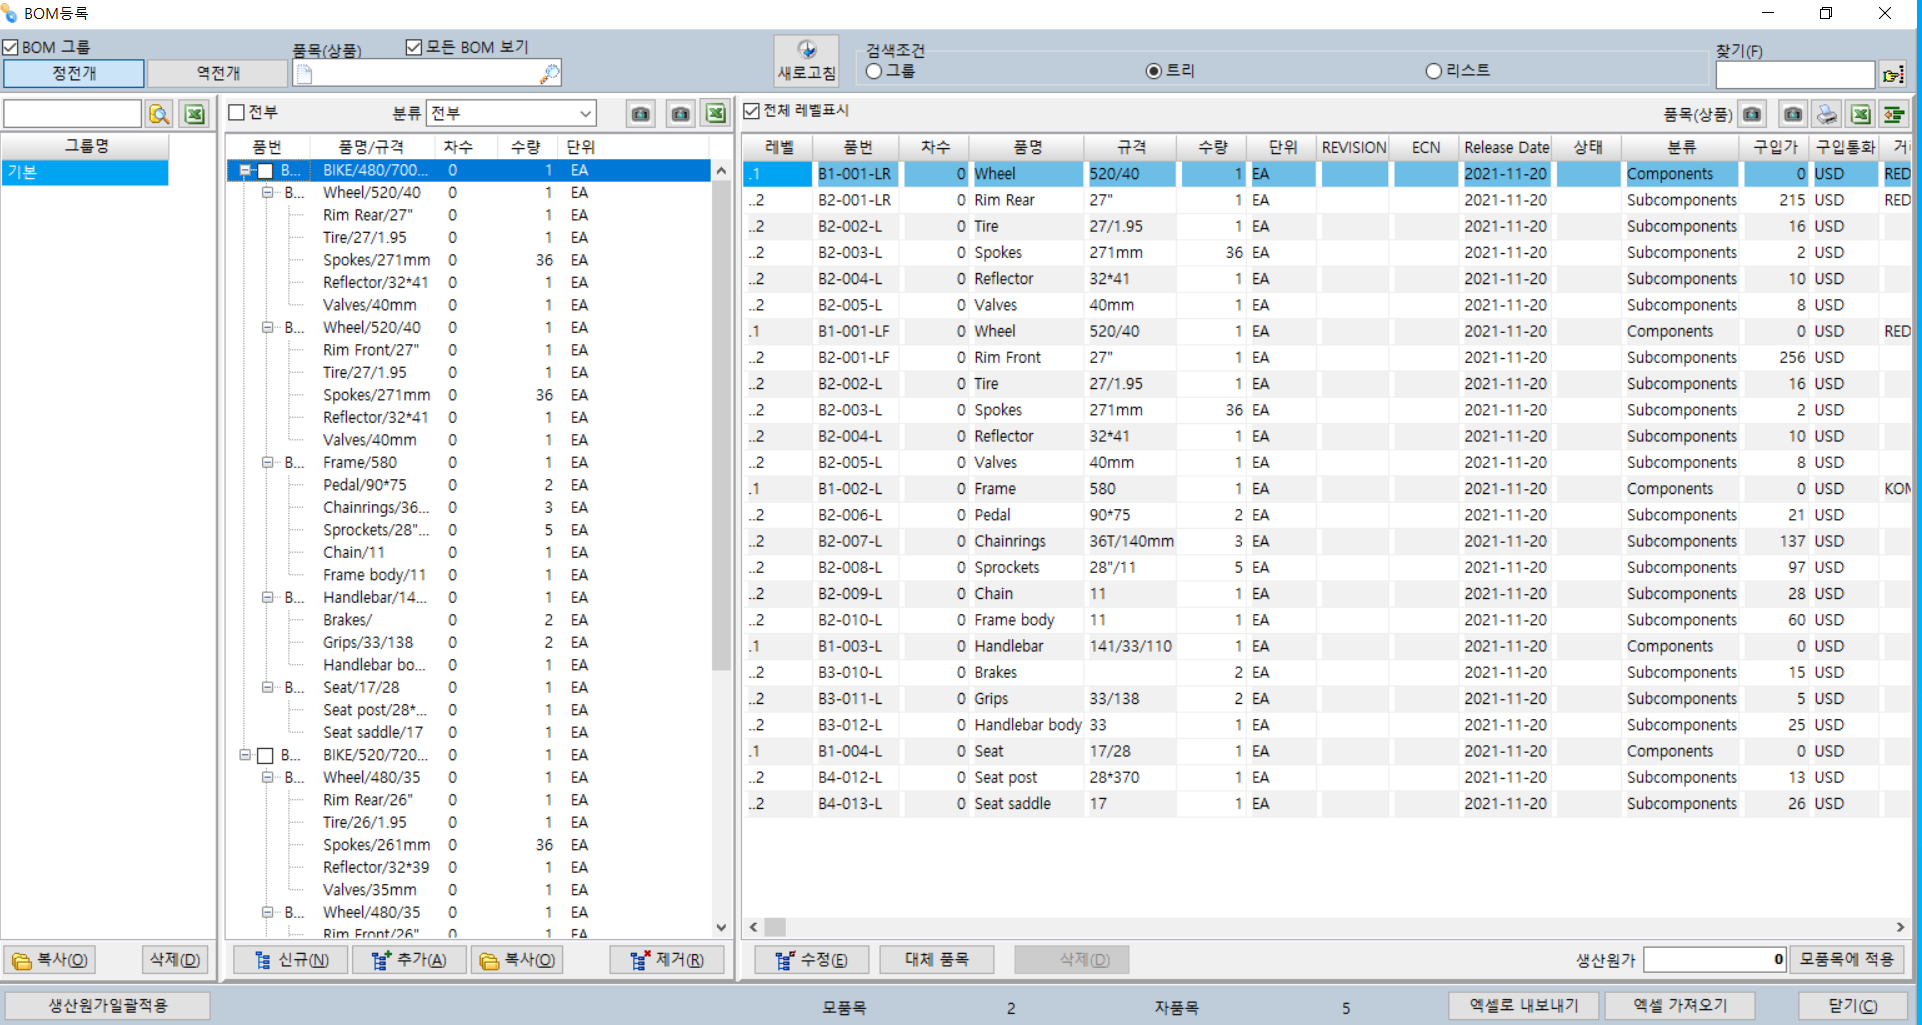Click group panel 삭제(D) delete button
Viewport: 1922px width, 1025px height.
(175, 960)
